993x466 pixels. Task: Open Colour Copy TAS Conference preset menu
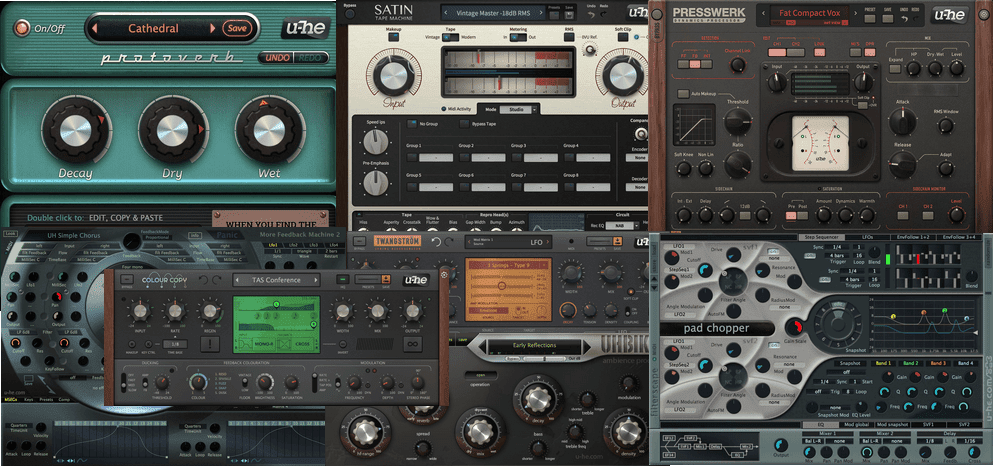tap(276, 280)
